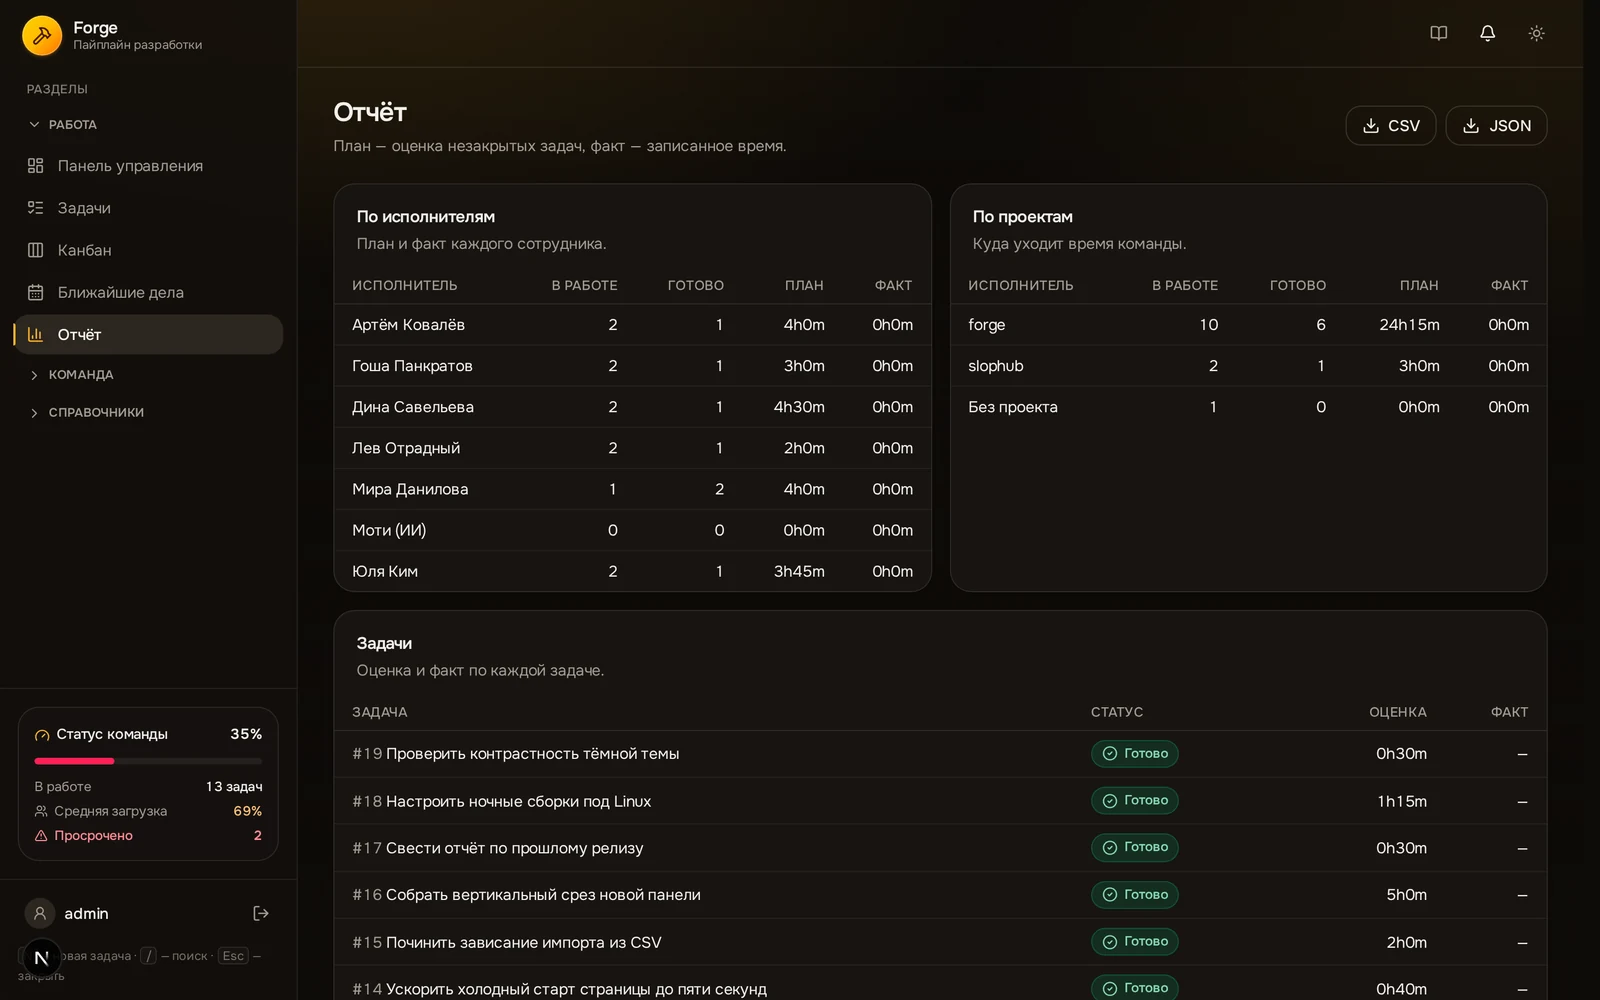Click the ОЦЕНКА column header
The width and height of the screenshot is (1600, 1000).
tap(1397, 712)
